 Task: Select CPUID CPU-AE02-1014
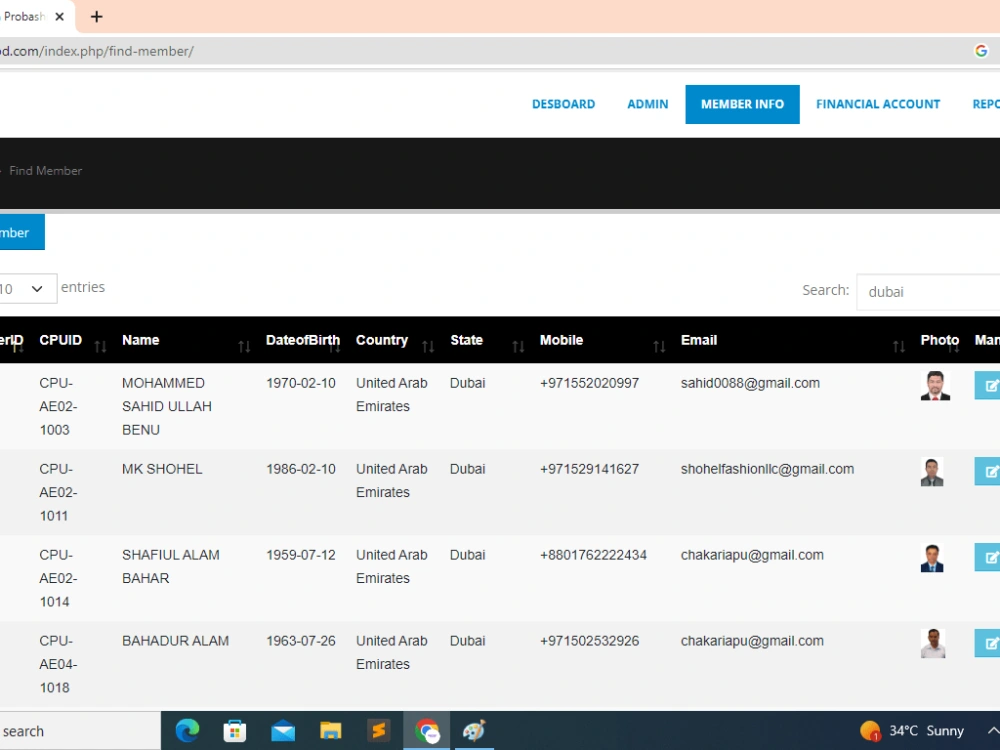click(x=58, y=578)
